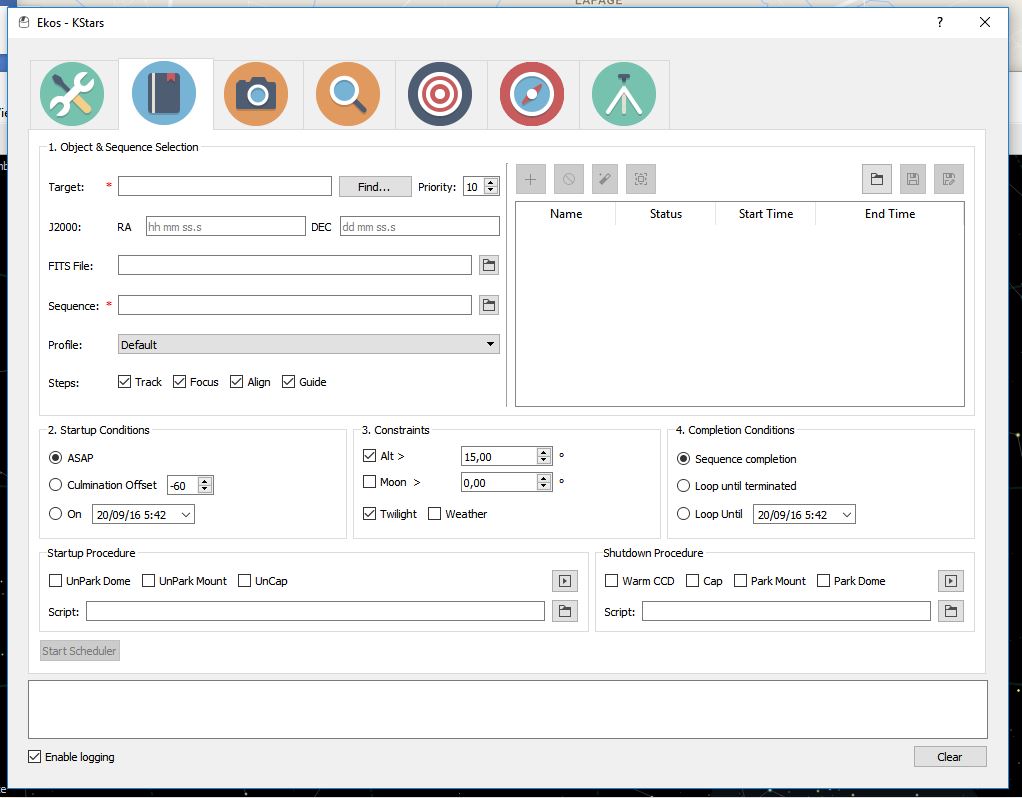Image resolution: width=1022 pixels, height=798 pixels.
Task: Click the Start Scheduler button
Action: (x=80, y=651)
